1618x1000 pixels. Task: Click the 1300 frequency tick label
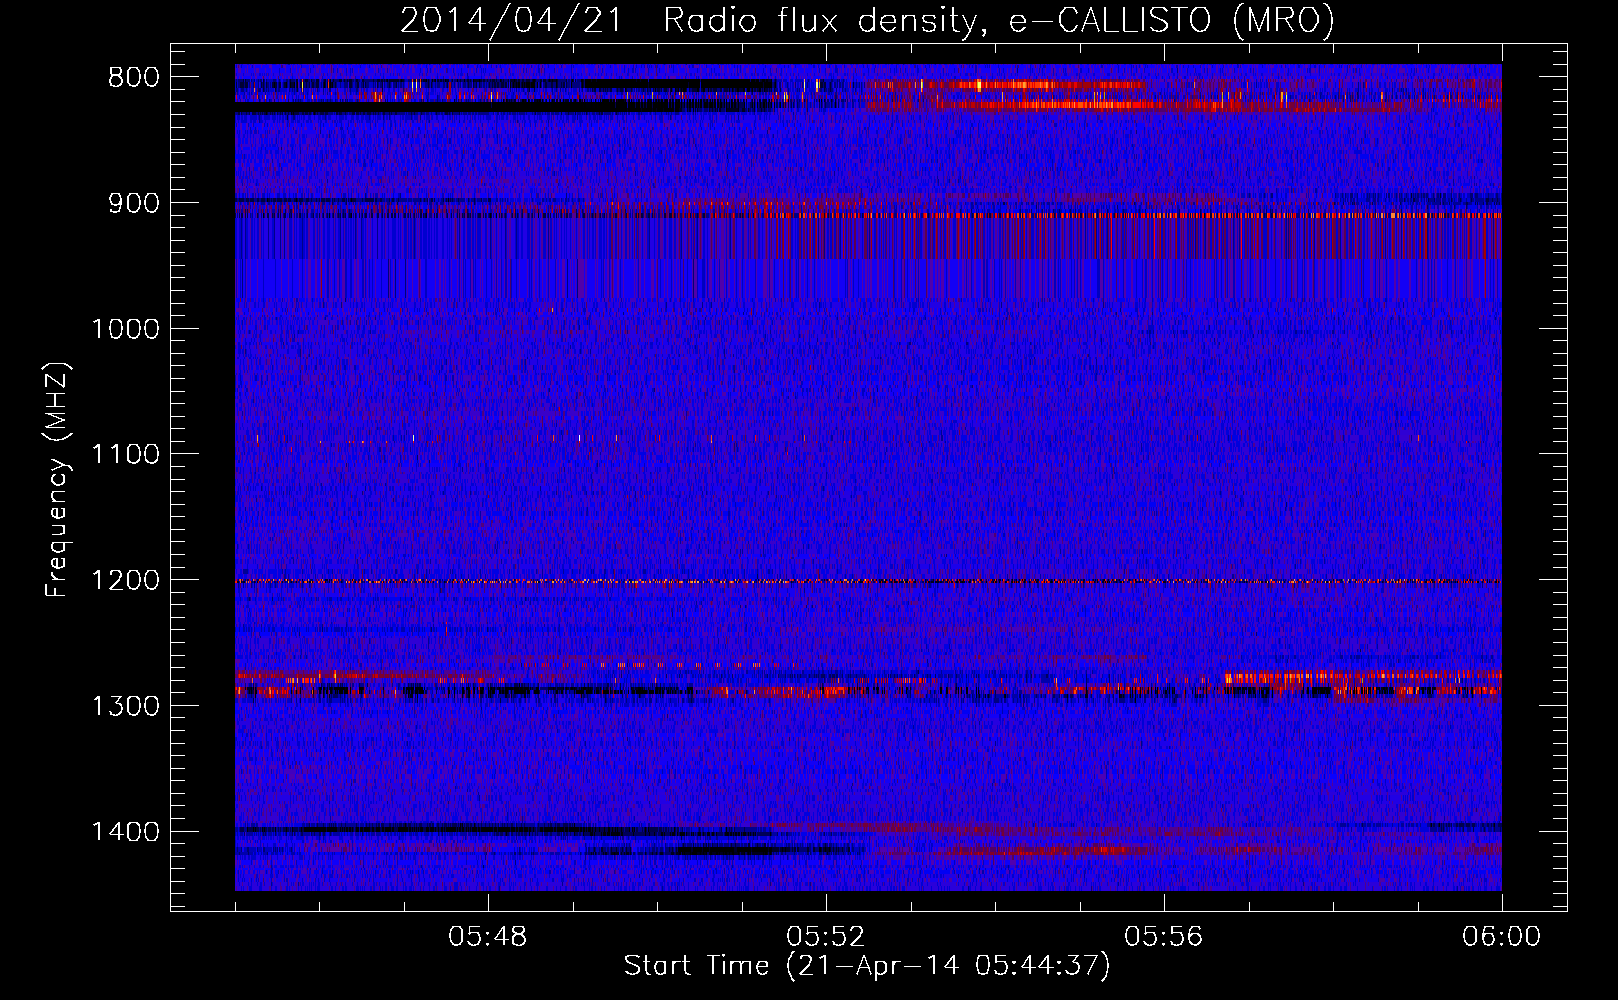(126, 706)
